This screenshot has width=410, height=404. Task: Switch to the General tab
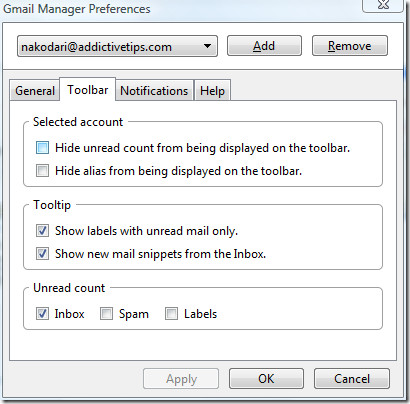(x=35, y=91)
